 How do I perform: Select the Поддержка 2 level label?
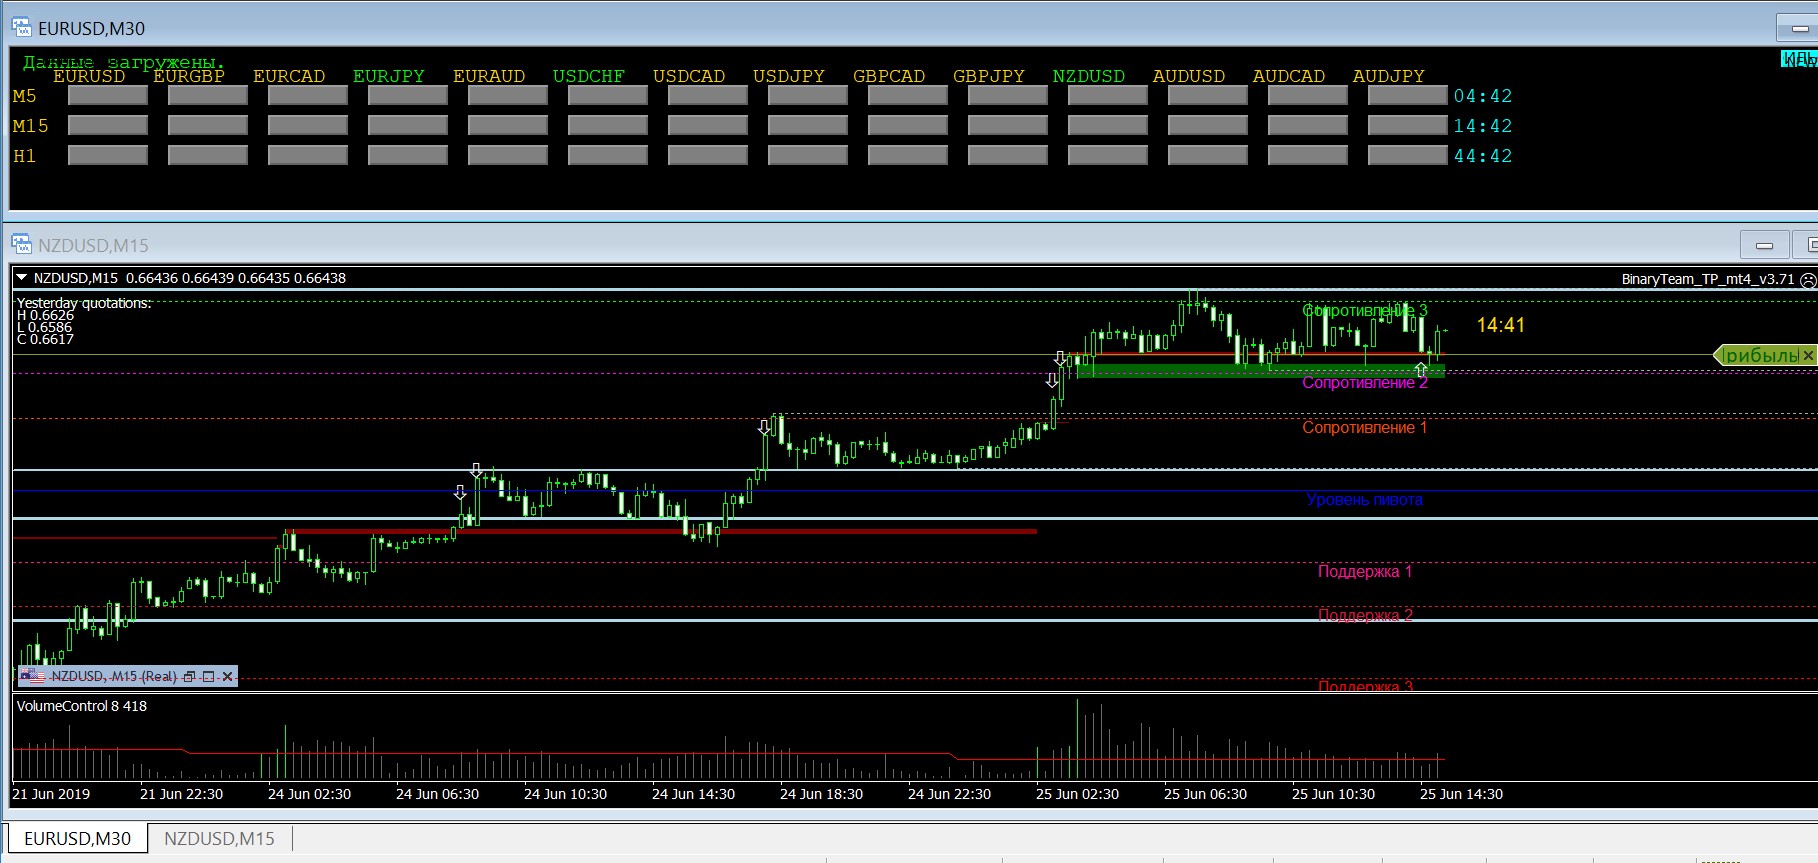[x=1365, y=616]
